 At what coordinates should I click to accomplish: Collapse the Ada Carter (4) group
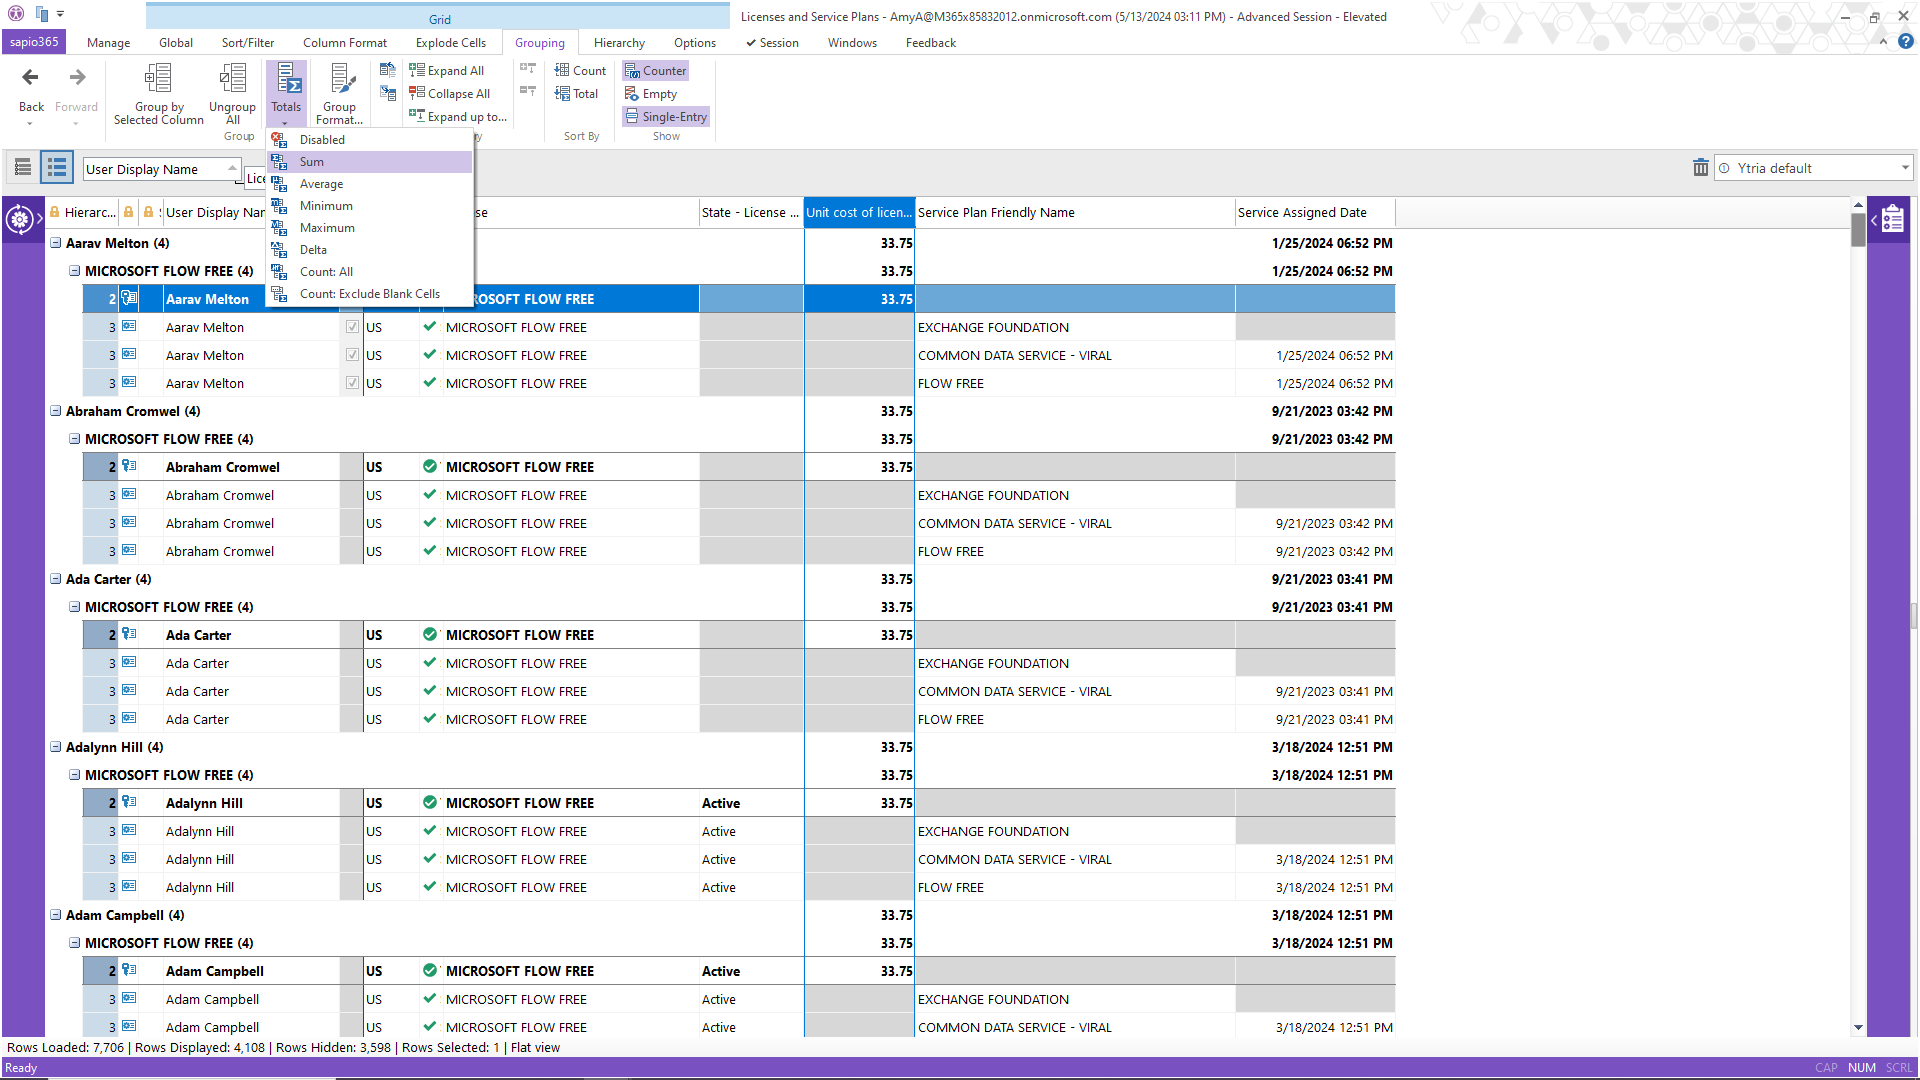56,579
